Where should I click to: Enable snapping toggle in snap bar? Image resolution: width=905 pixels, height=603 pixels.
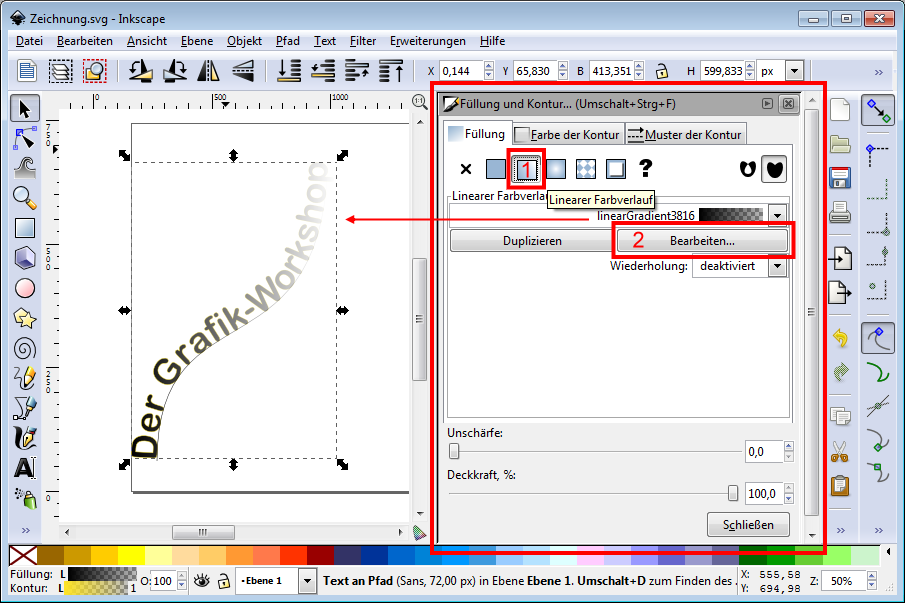tap(878, 111)
